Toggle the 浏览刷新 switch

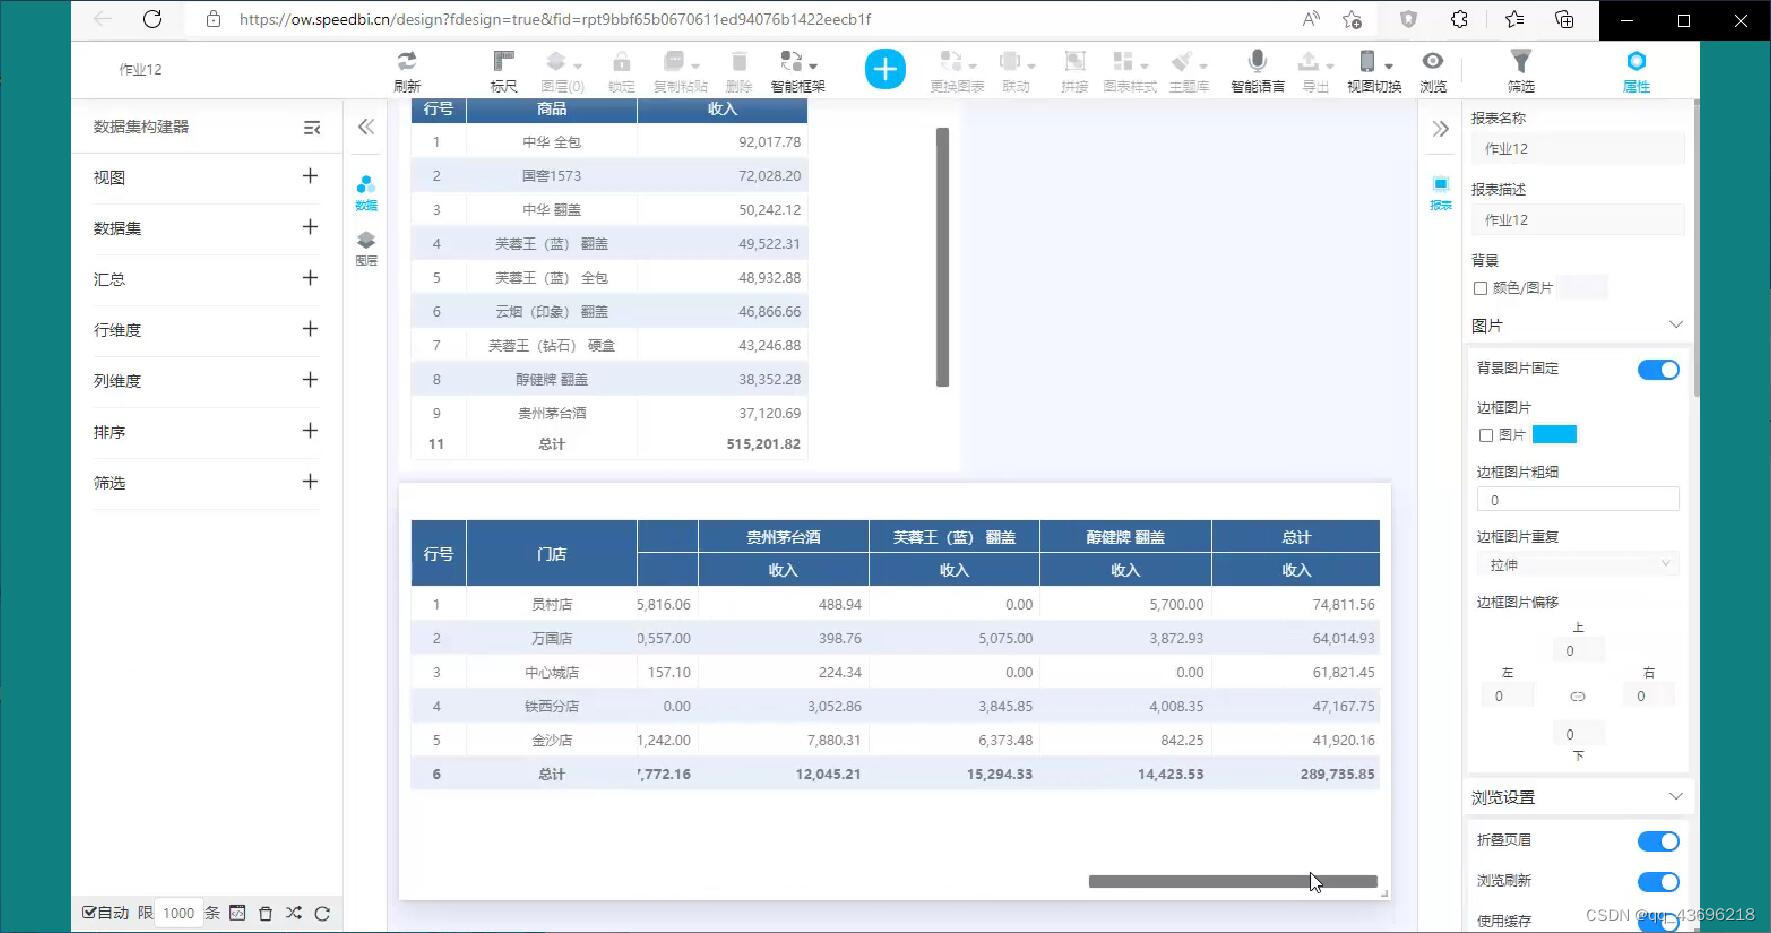coord(1658,882)
